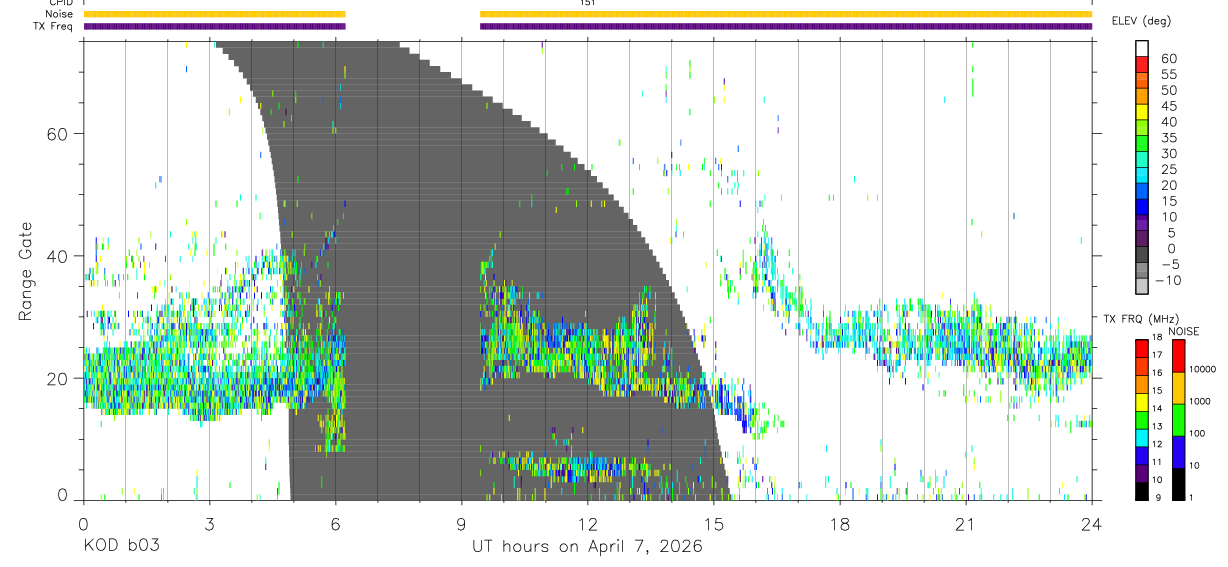Click the '18' hour tick label on UT axis
Screen dimensions: 1228x567
[x=839, y=523]
